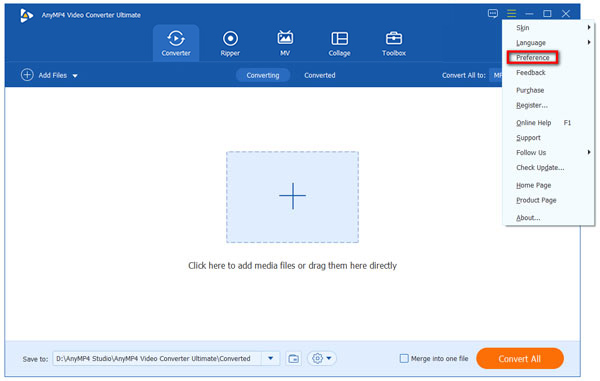Open the gear settings dropdown

click(x=321, y=358)
